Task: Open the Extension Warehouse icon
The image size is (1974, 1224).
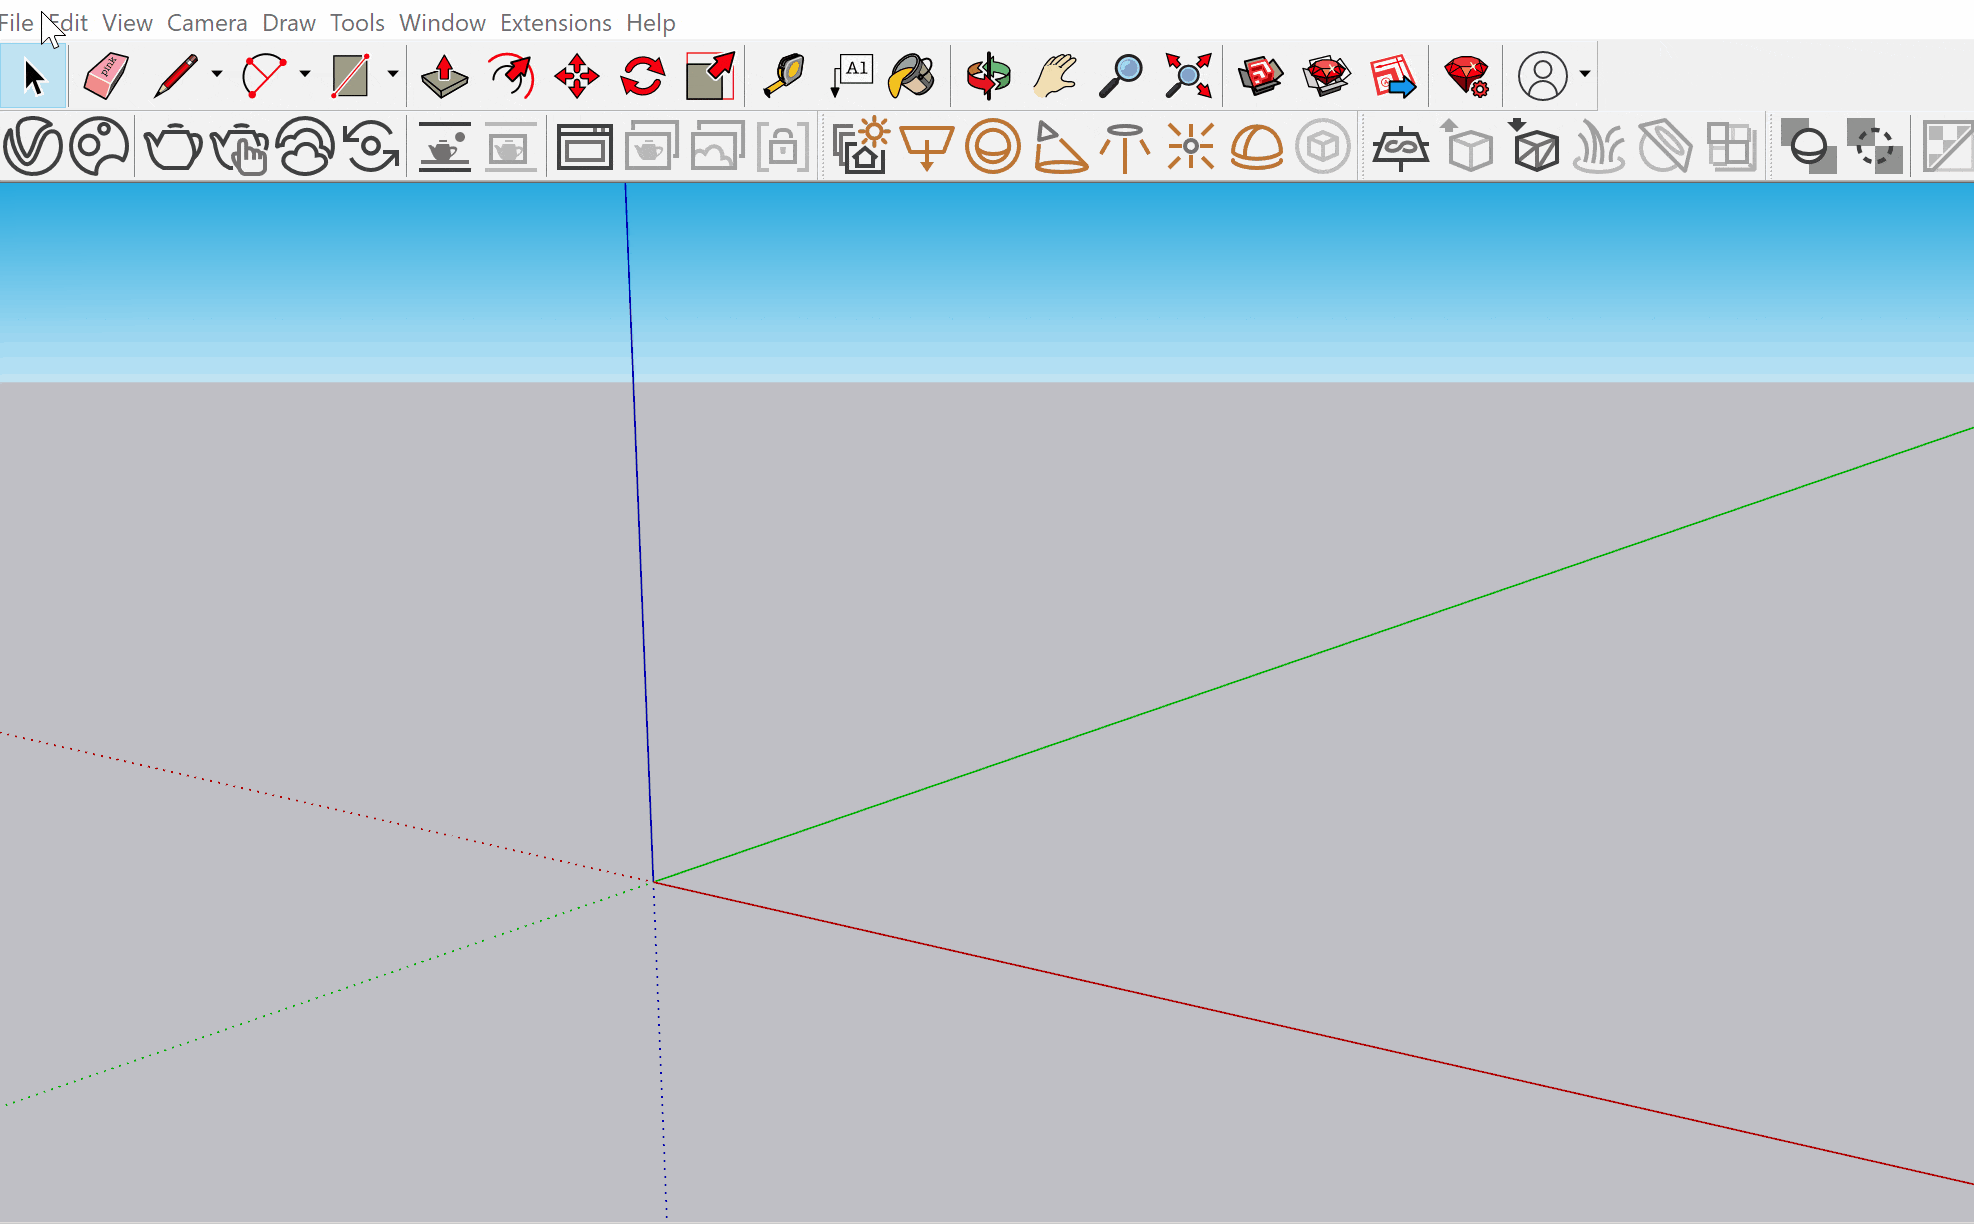Action: click(1327, 76)
